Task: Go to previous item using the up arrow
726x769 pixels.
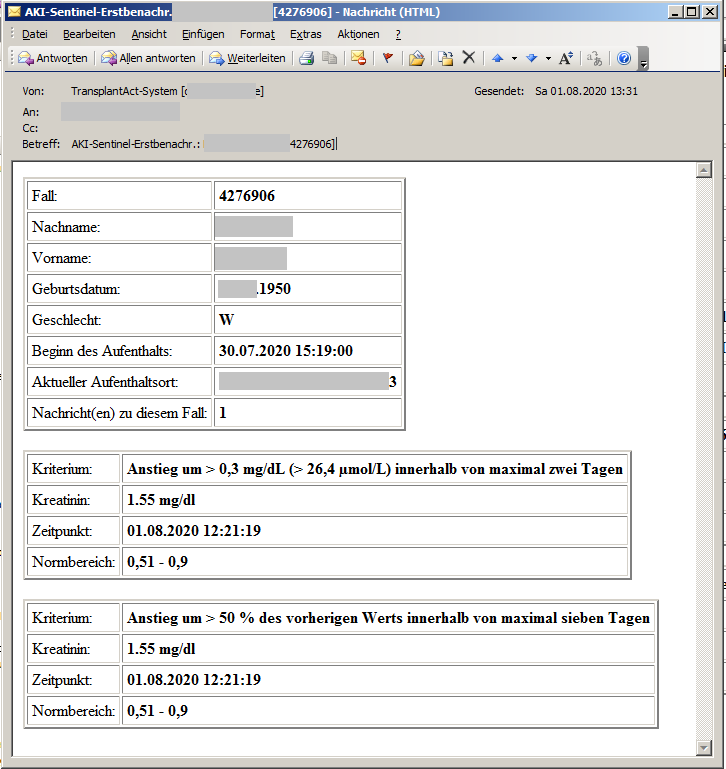Action: 498,58
